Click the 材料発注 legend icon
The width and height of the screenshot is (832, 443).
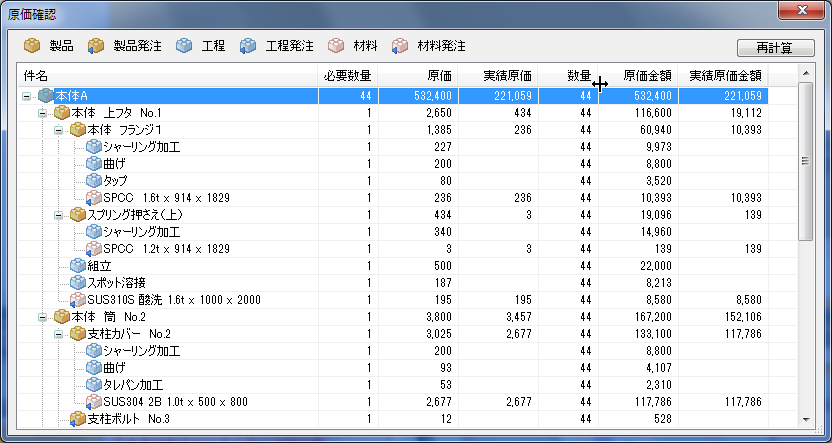point(400,46)
